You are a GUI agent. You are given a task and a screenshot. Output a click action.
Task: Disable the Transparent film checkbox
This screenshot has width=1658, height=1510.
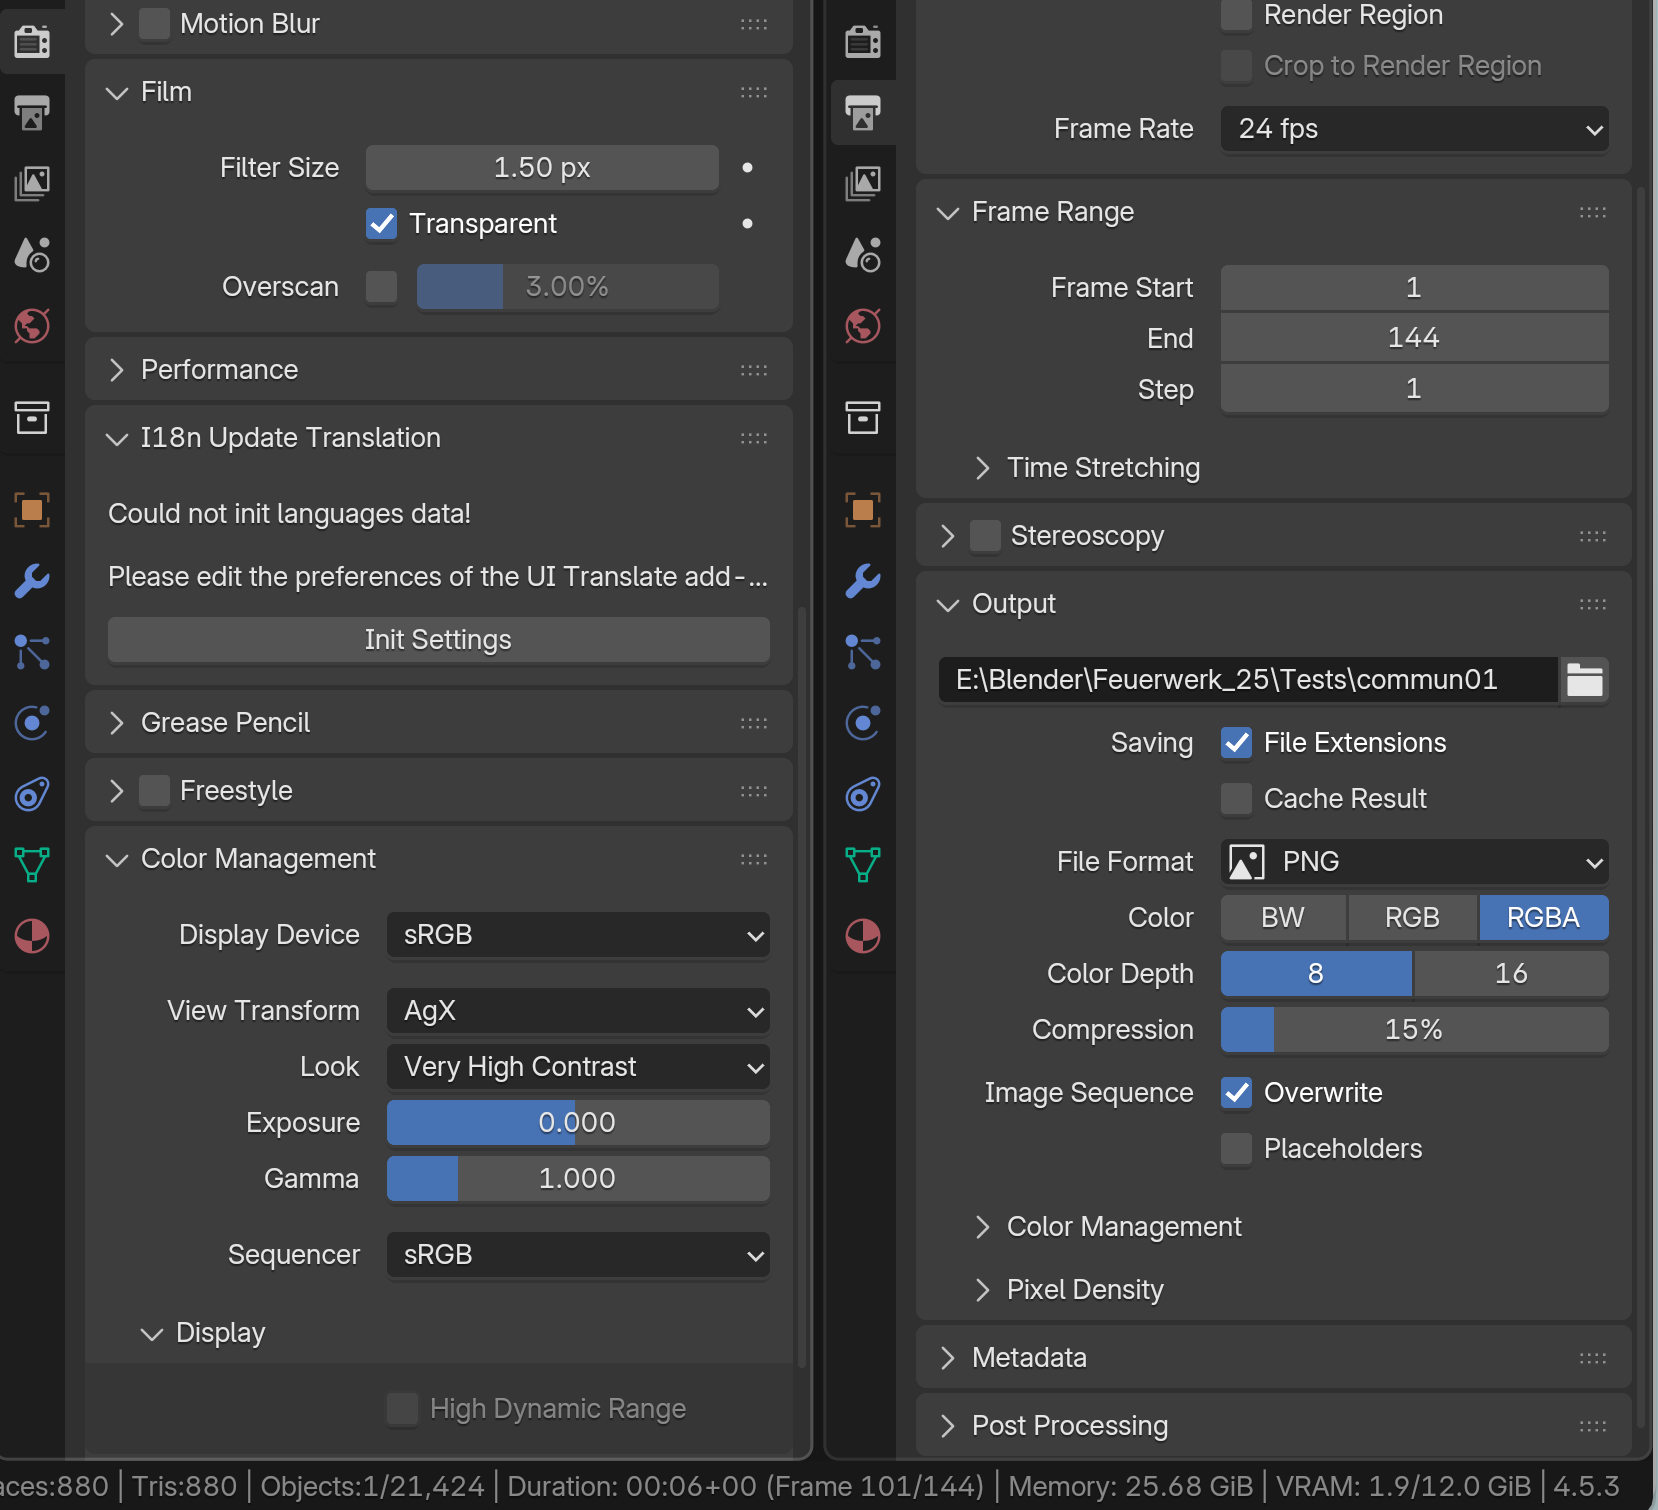382,224
